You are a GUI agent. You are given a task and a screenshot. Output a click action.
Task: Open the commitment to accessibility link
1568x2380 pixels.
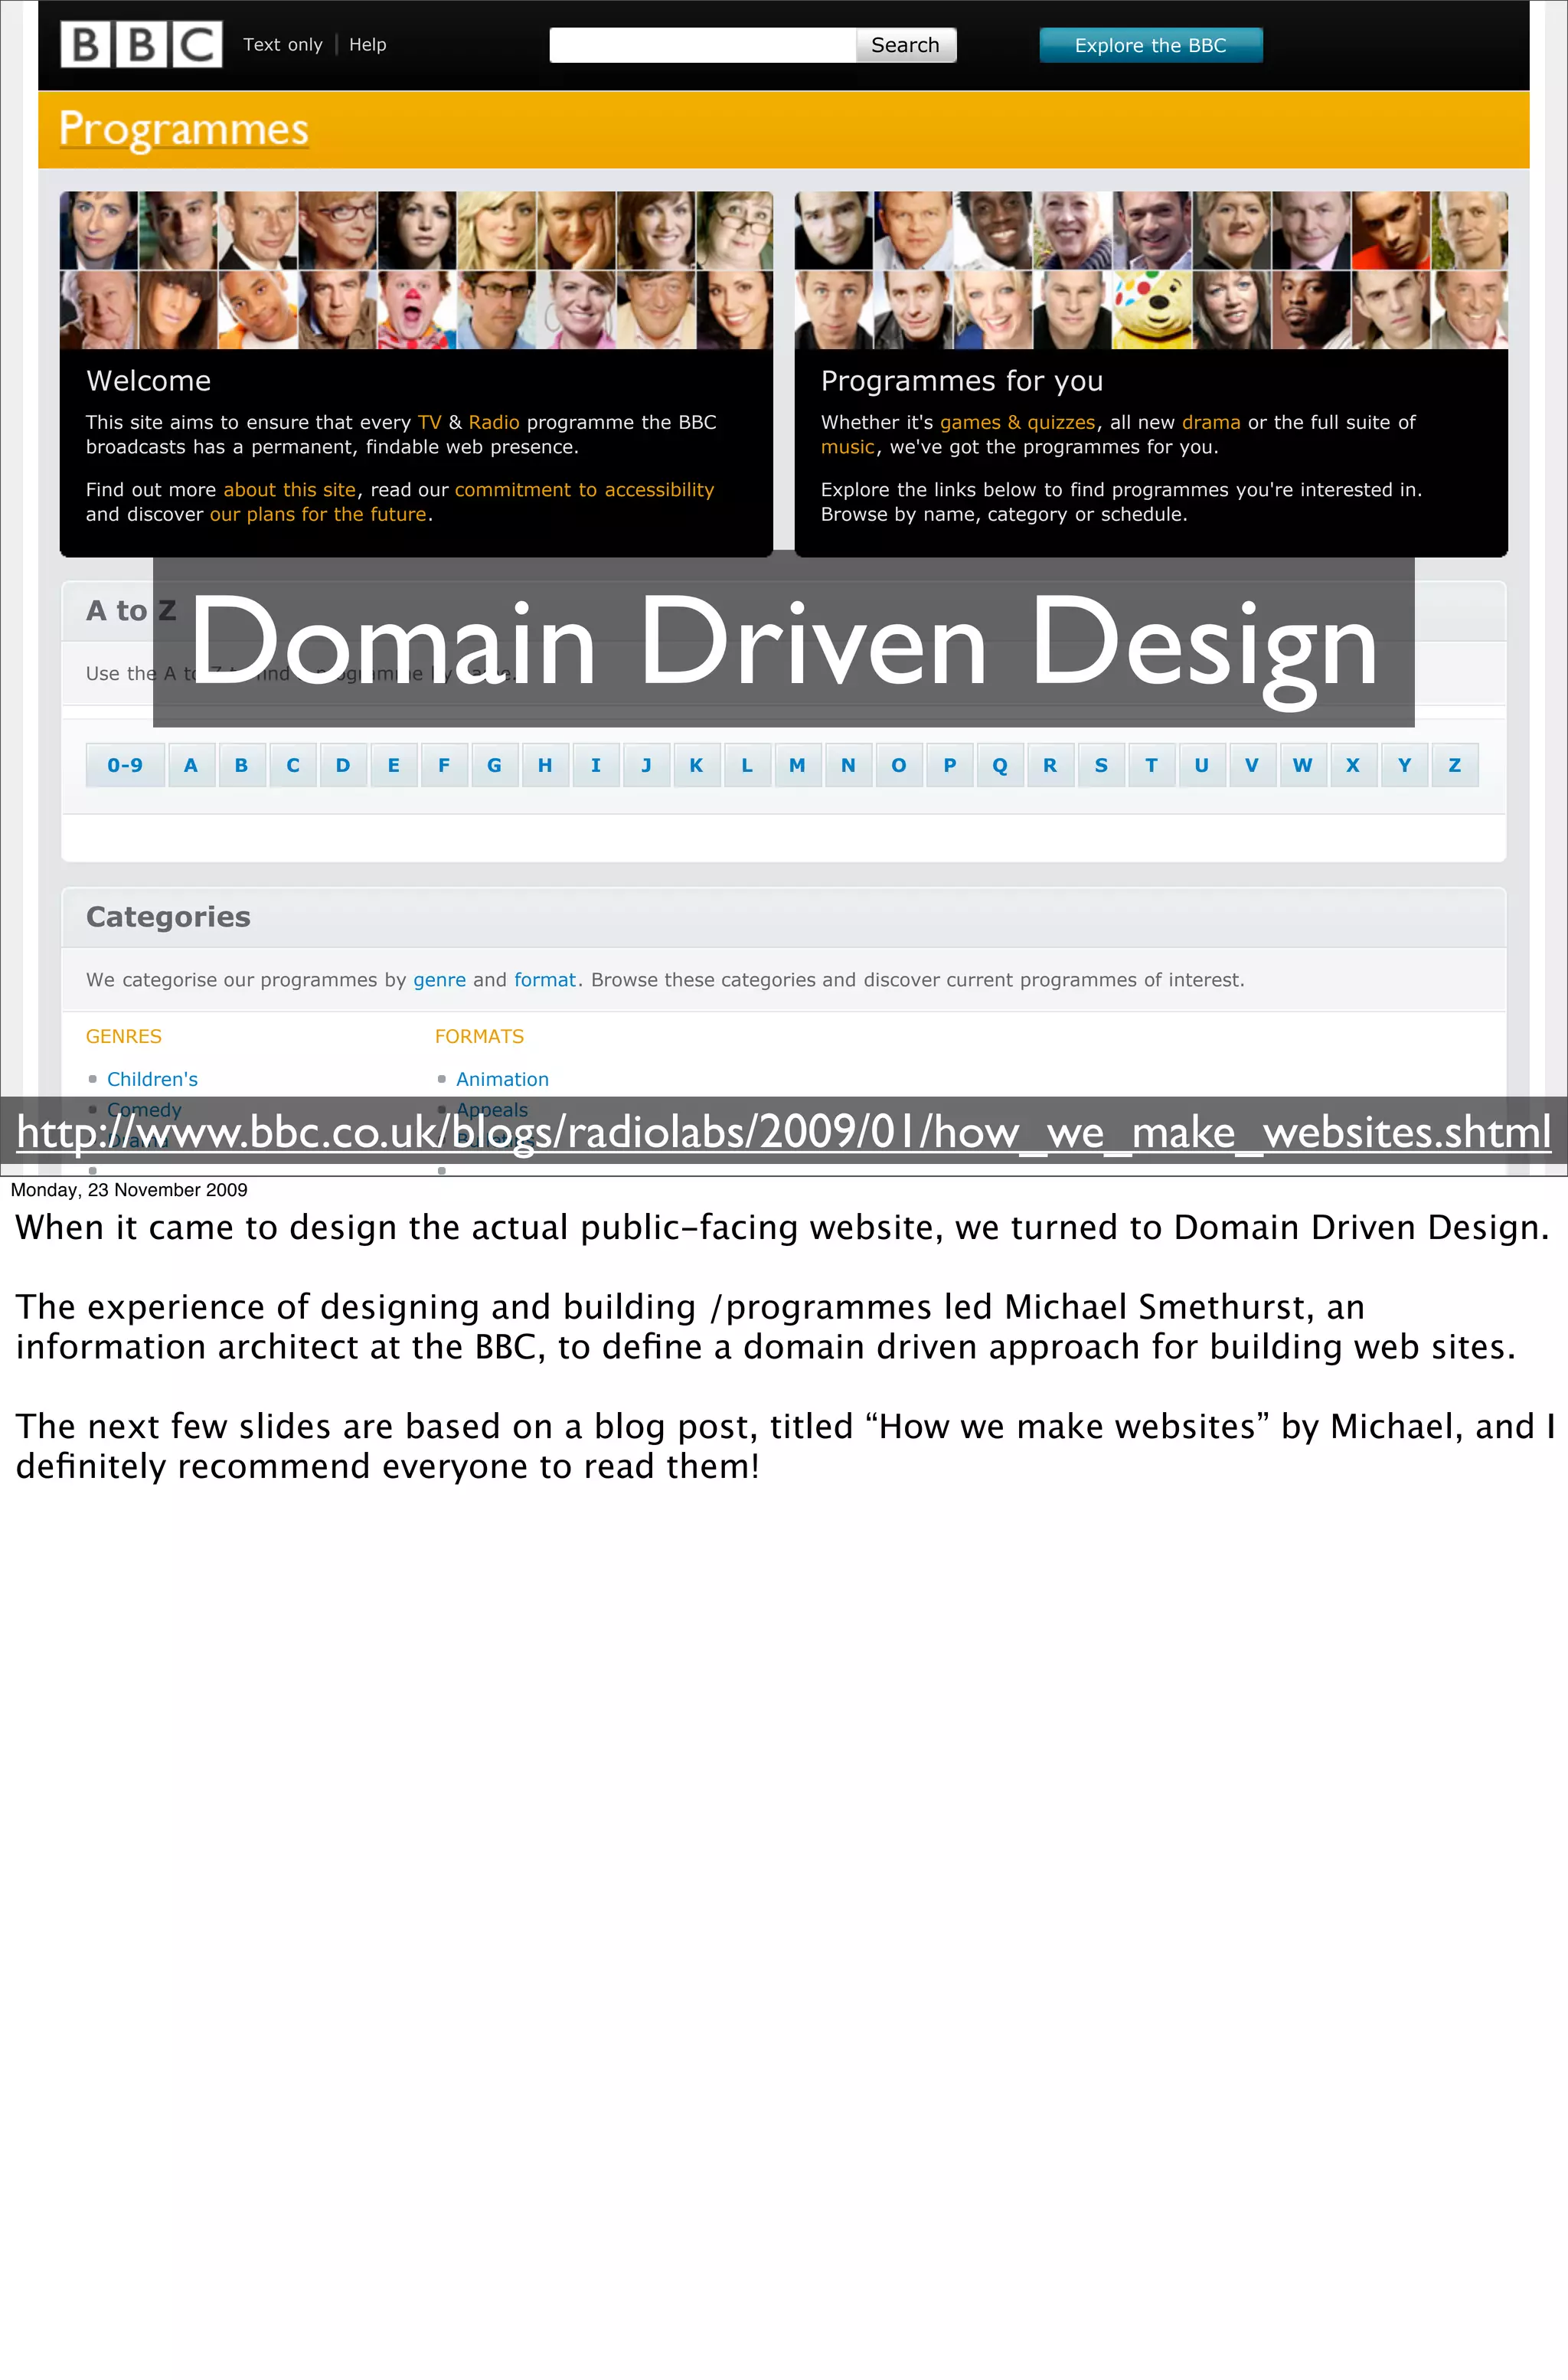click(x=584, y=490)
